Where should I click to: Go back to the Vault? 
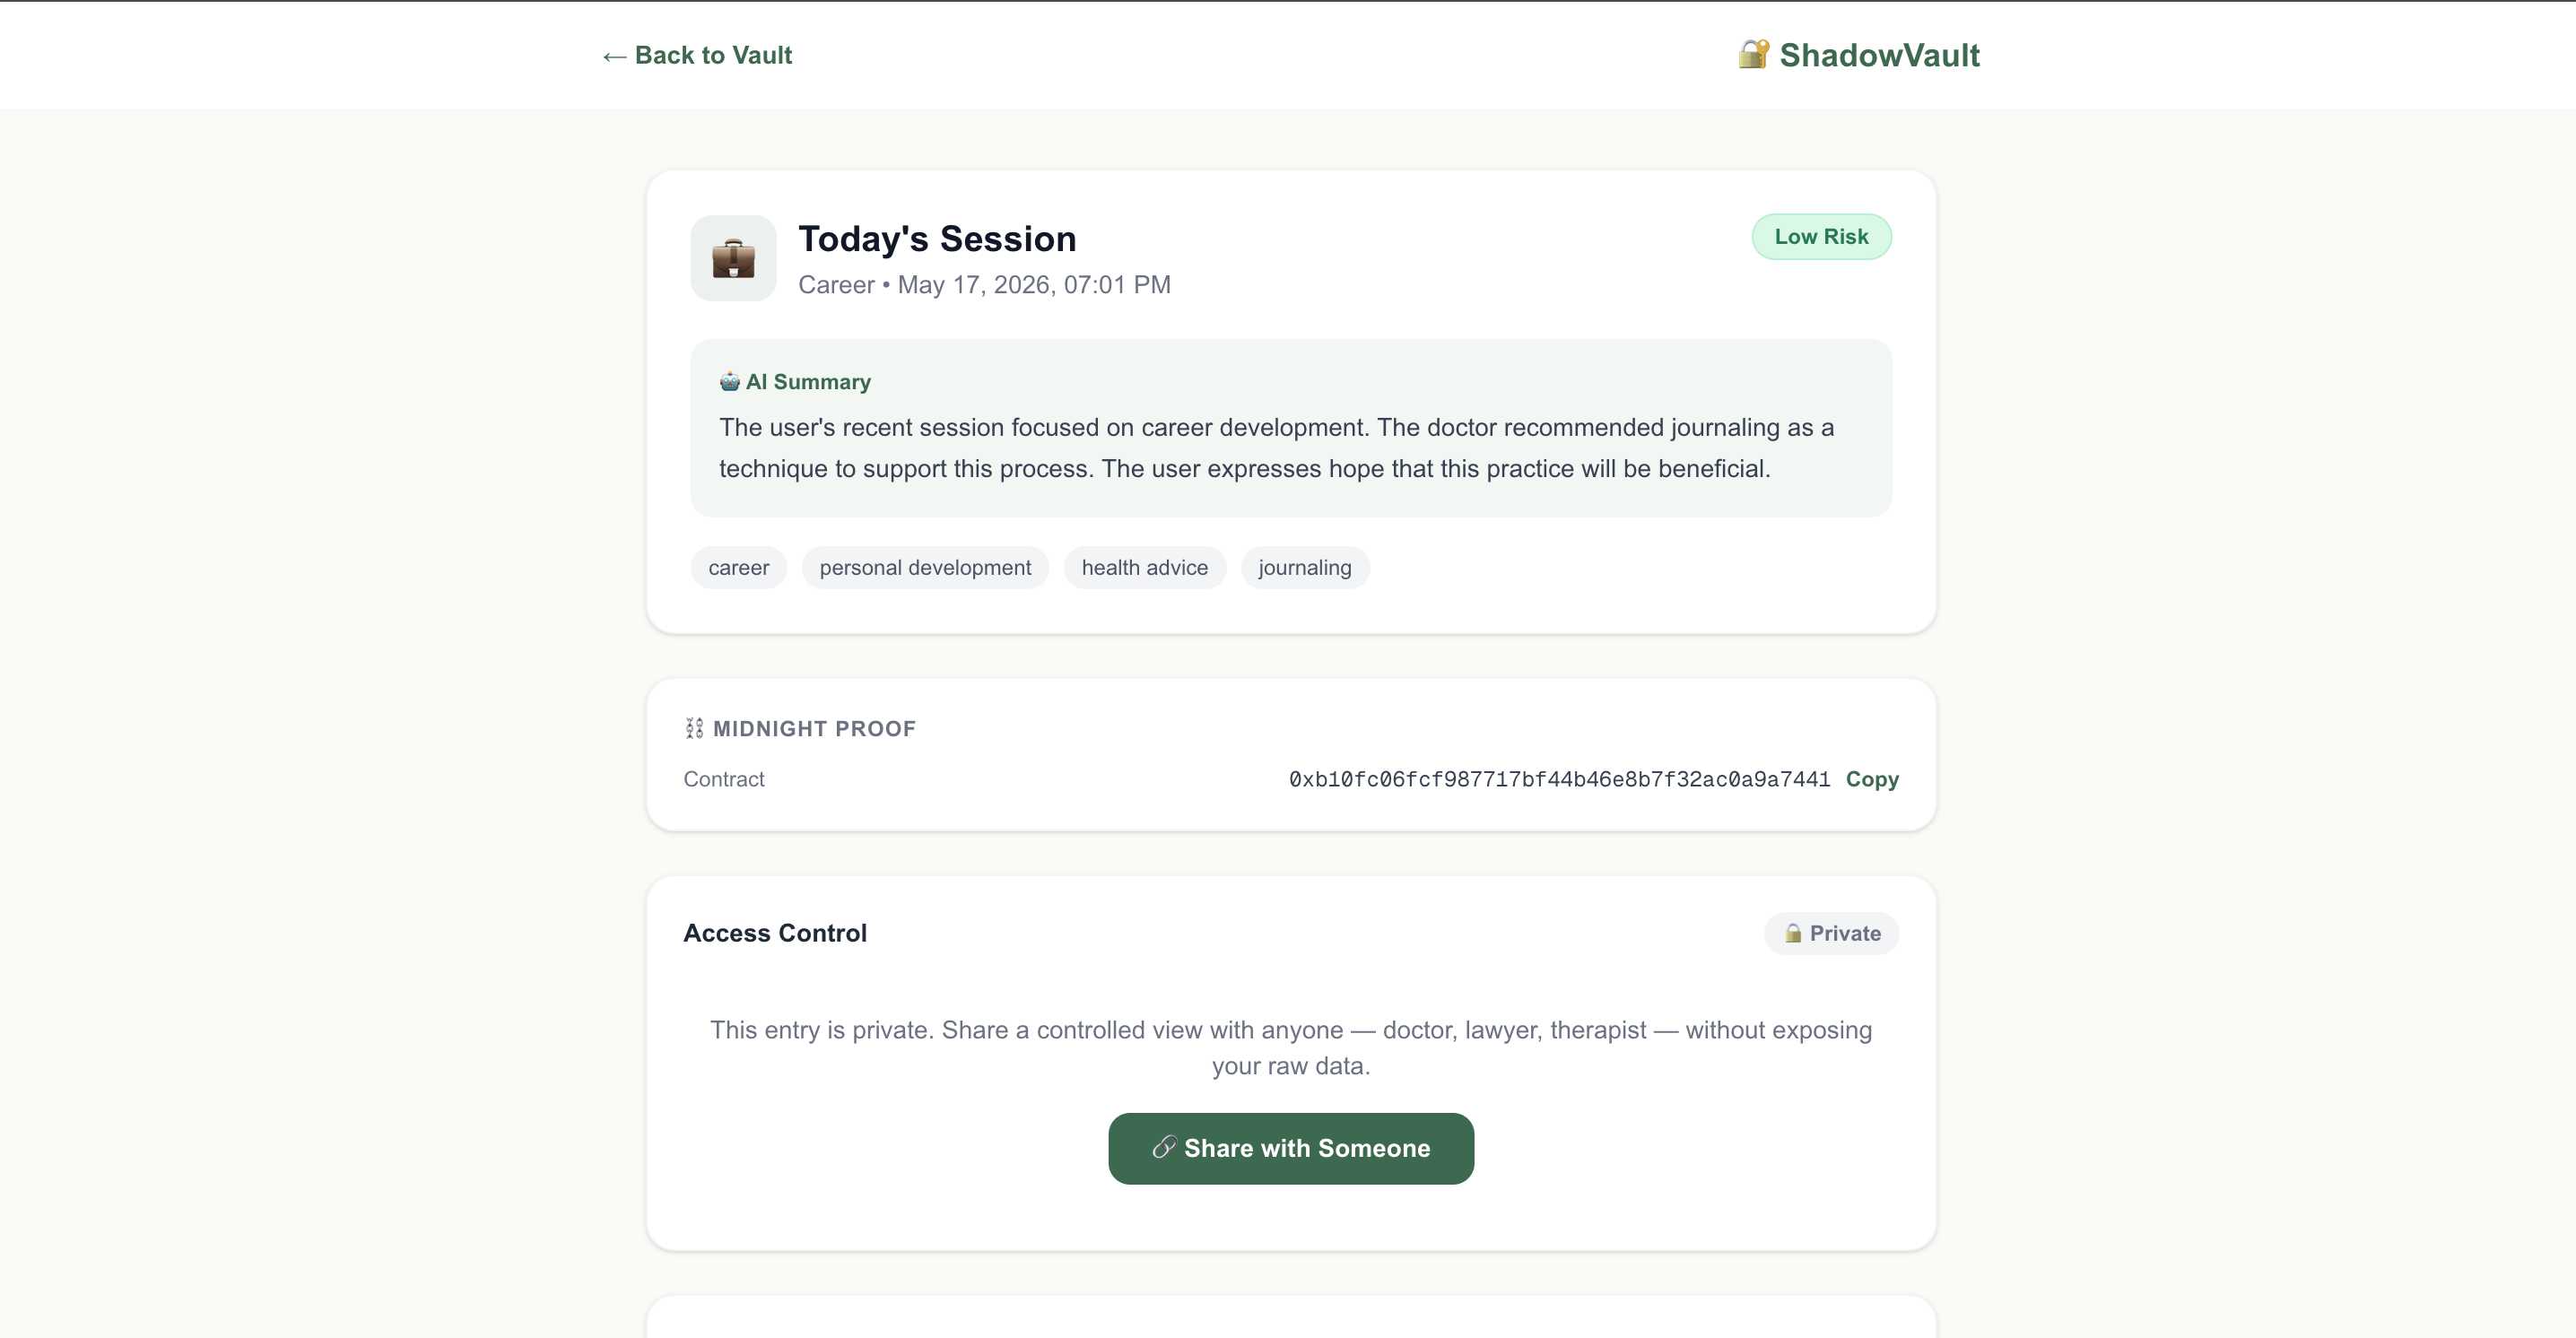coord(697,55)
